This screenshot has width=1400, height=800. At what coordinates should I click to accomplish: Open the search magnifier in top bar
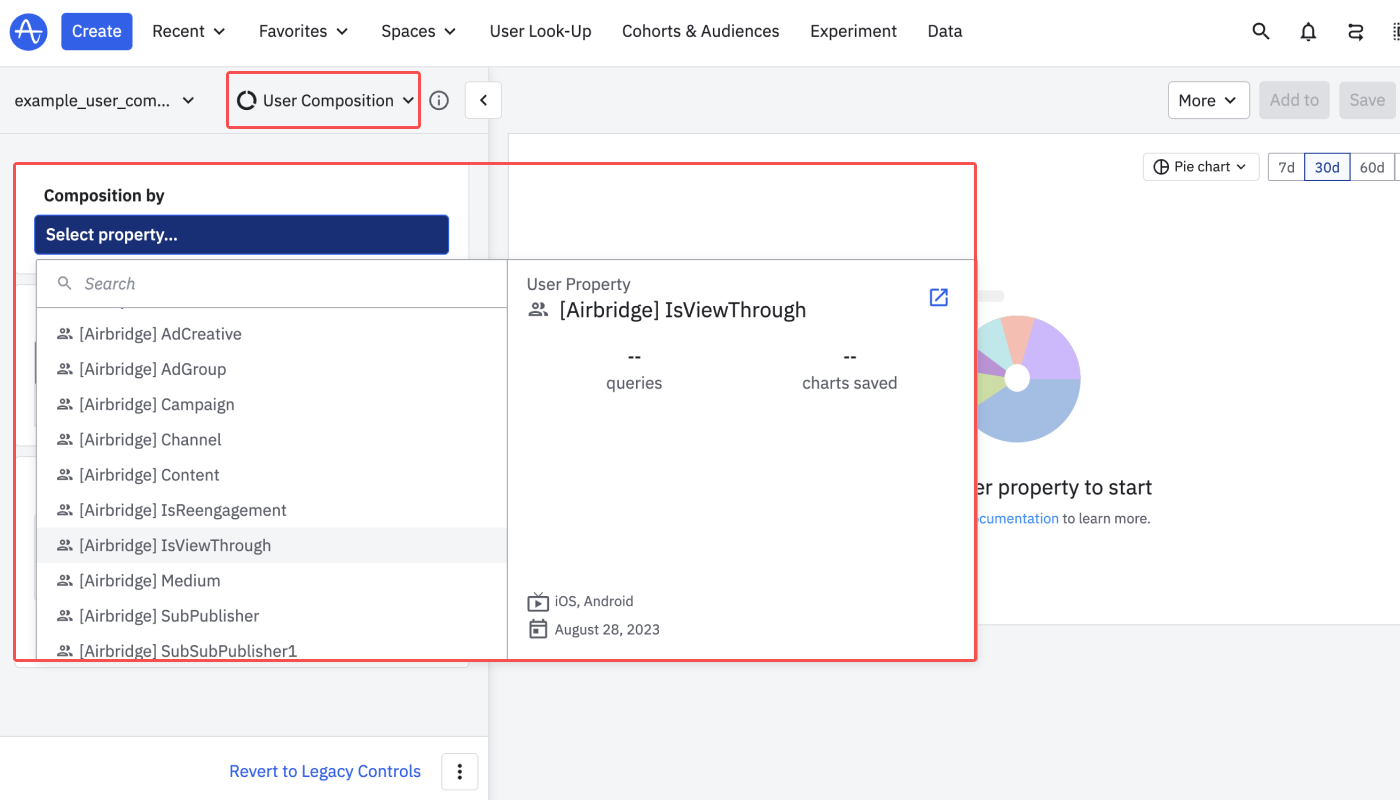click(1261, 31)
